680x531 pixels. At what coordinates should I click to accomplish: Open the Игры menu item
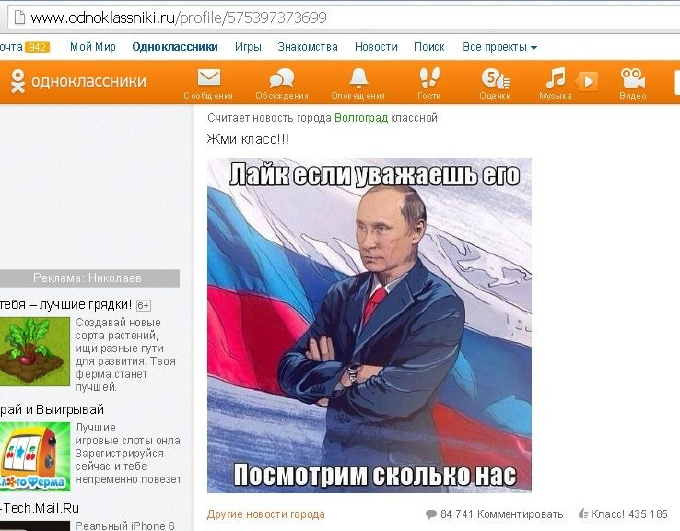point(248,47)
